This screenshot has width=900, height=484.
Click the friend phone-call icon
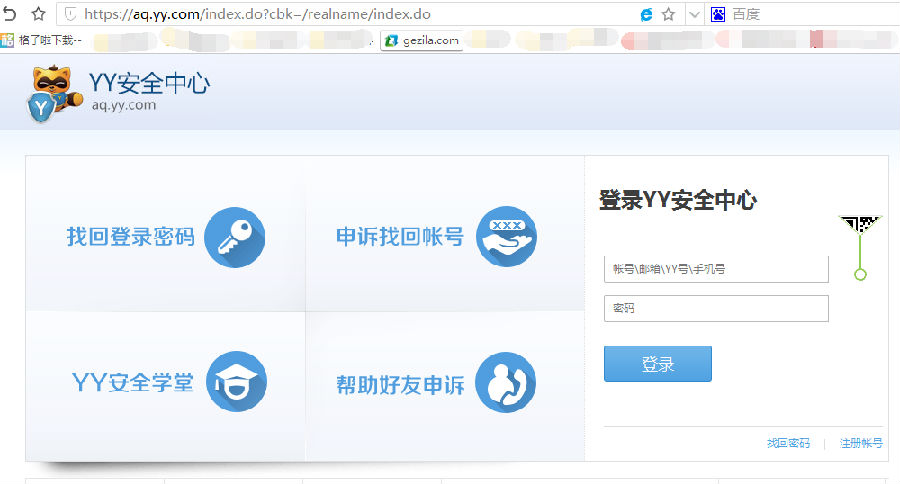505,382
